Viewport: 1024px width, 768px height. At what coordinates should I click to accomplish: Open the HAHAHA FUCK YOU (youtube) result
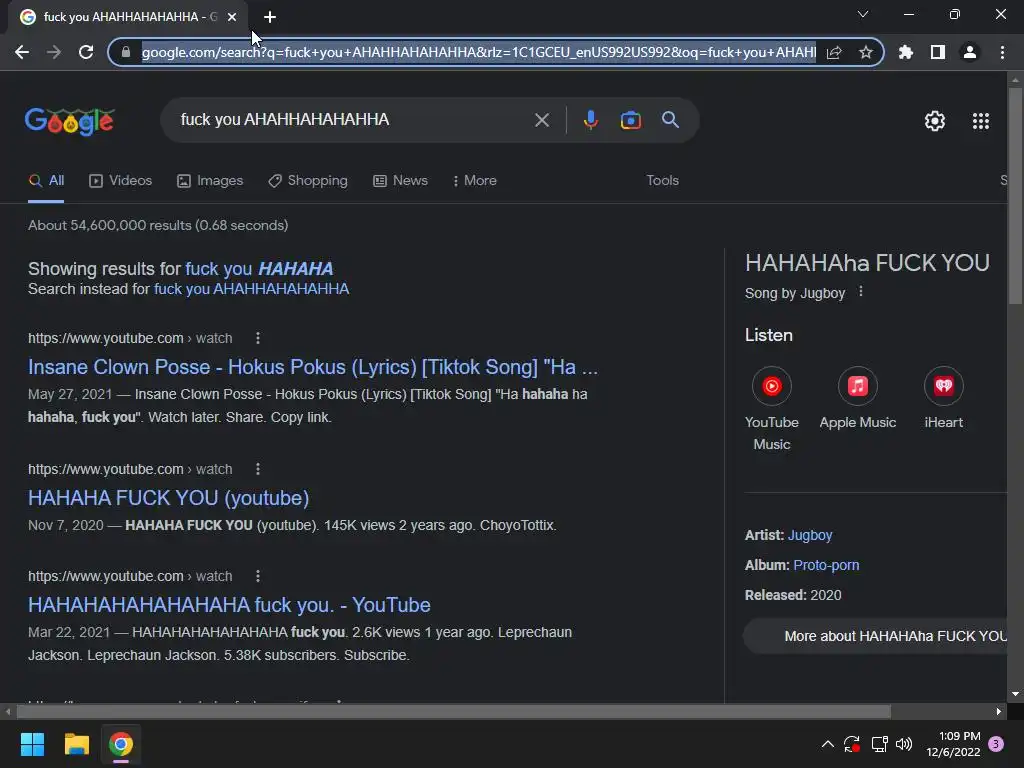click(x=168, y=498)
